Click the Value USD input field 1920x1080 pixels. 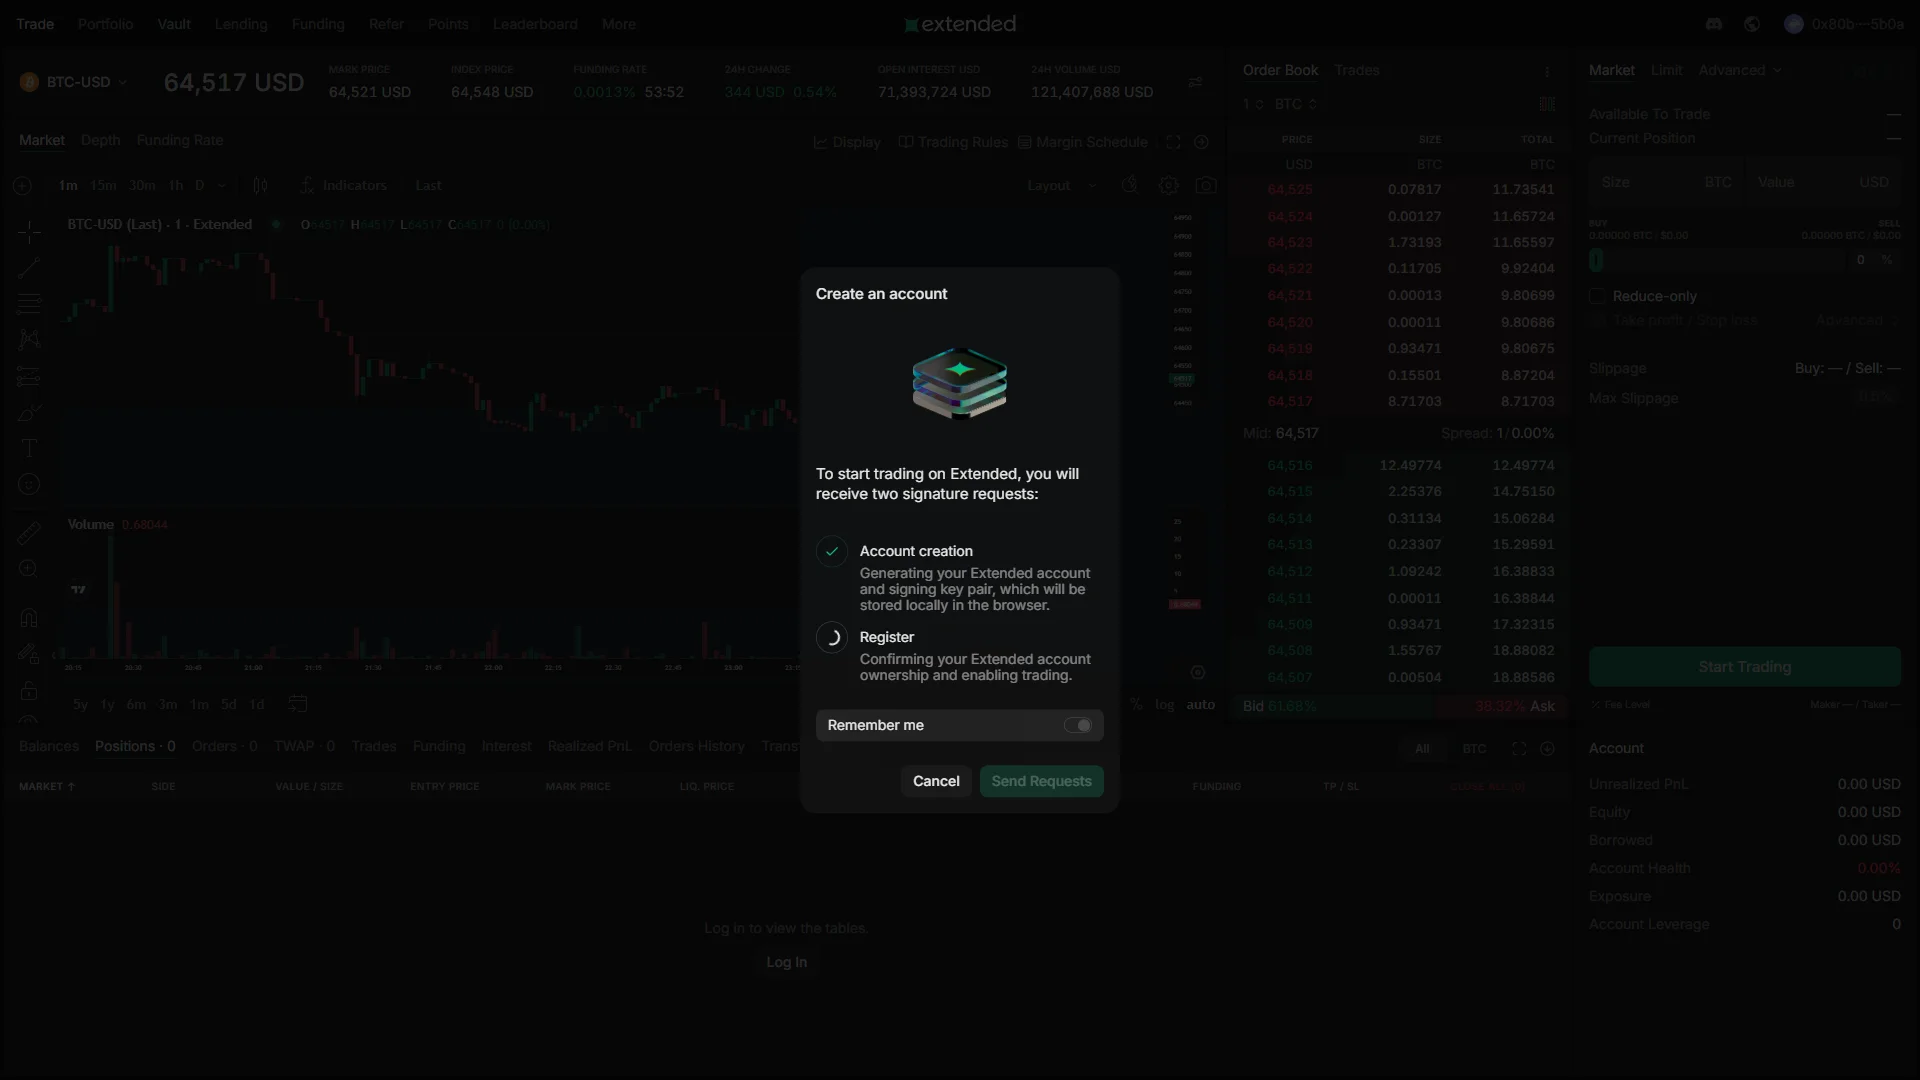[1823, 183]
